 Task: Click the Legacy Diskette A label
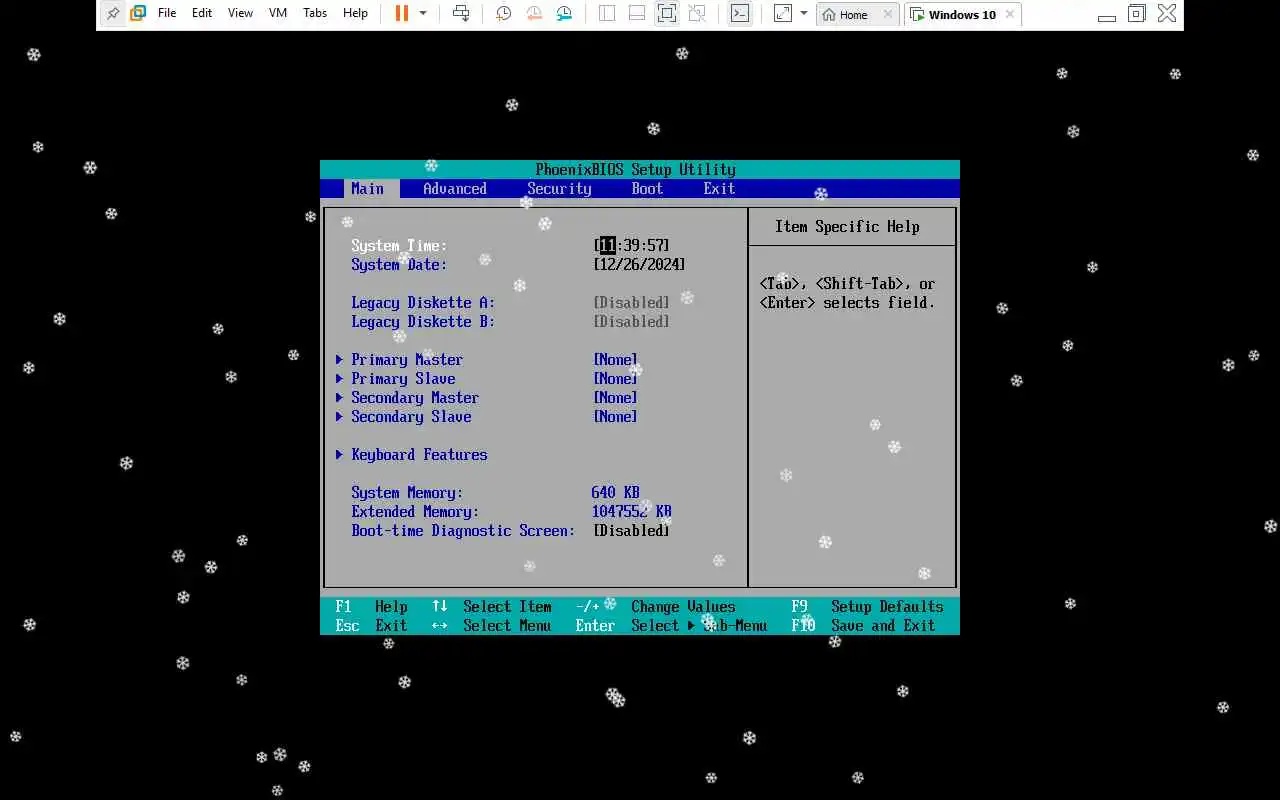tap(423, 302)
